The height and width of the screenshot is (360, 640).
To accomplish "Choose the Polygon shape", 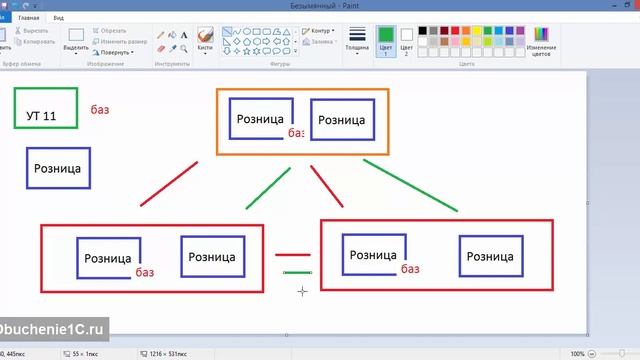I will pyautogui.click(x=276, y=32).
